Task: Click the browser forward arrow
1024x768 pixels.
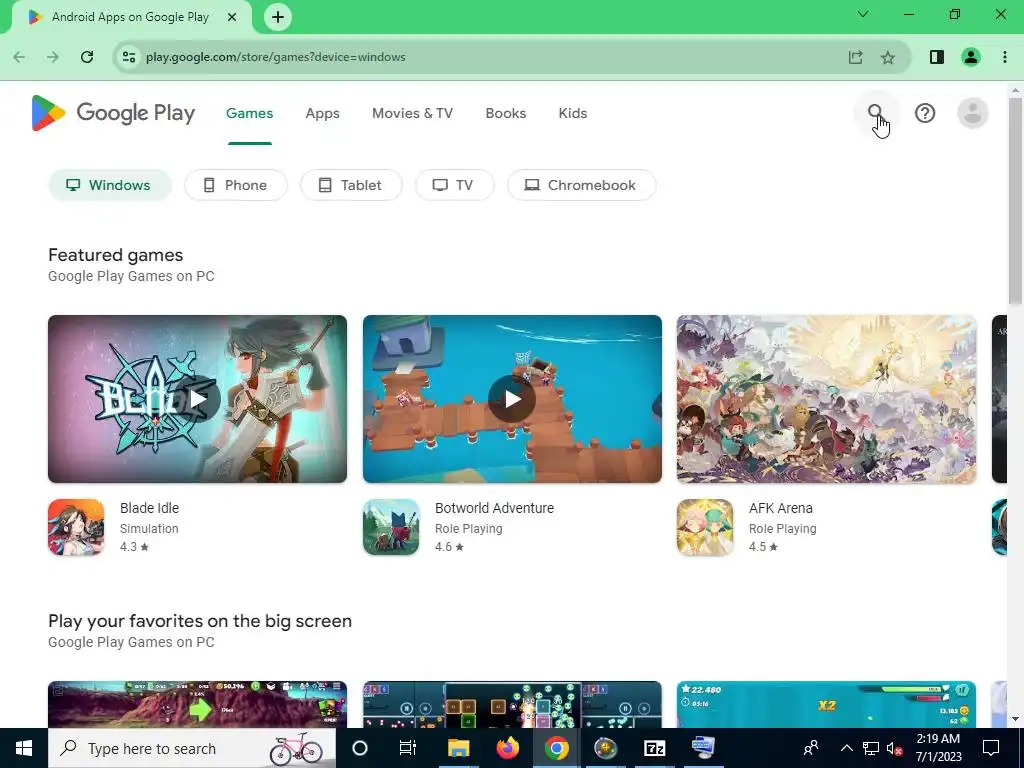Action: pos(53,57)
